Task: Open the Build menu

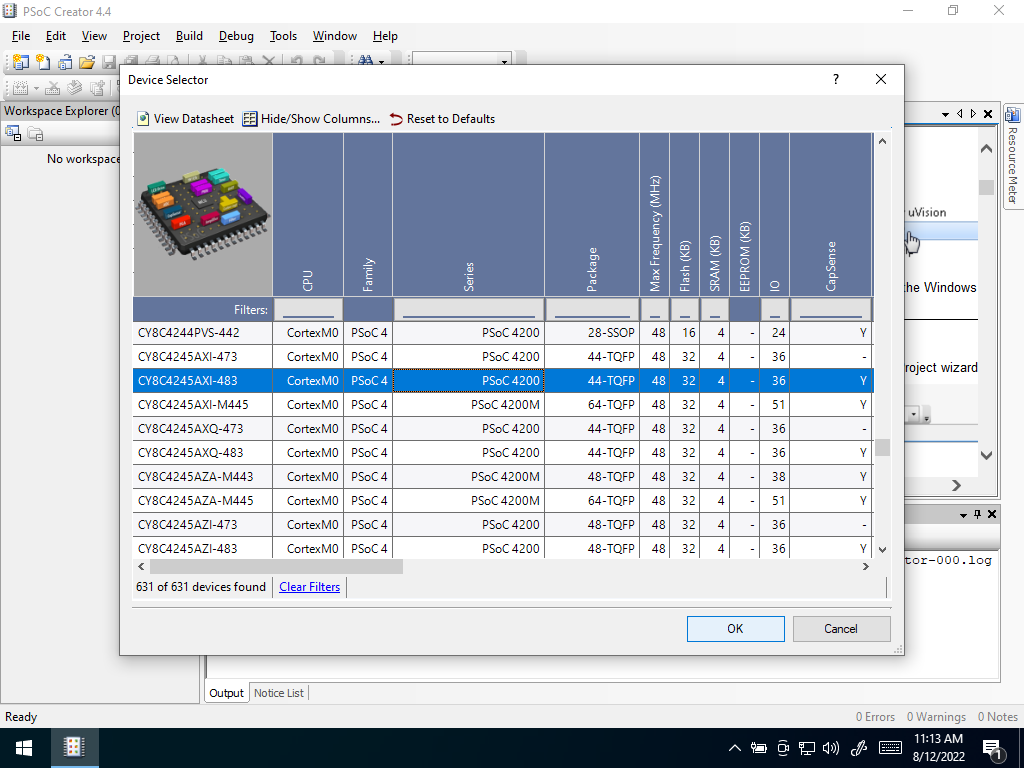Action: 189,36
